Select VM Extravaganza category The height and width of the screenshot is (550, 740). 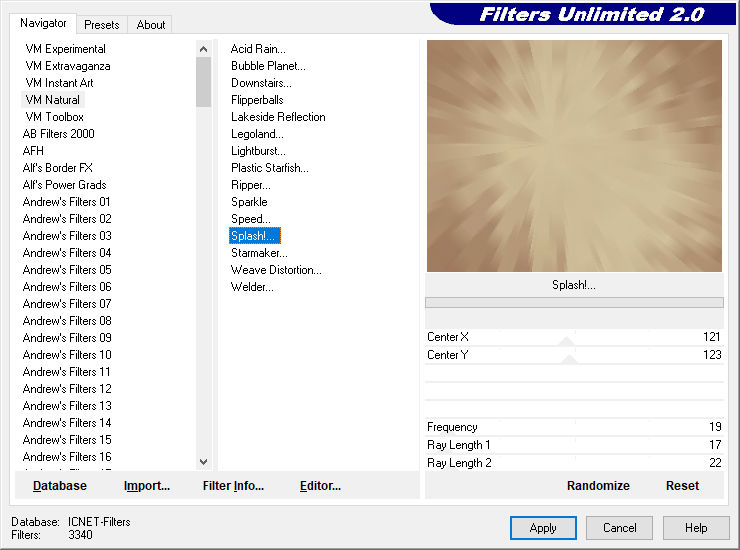pos(68,66)
